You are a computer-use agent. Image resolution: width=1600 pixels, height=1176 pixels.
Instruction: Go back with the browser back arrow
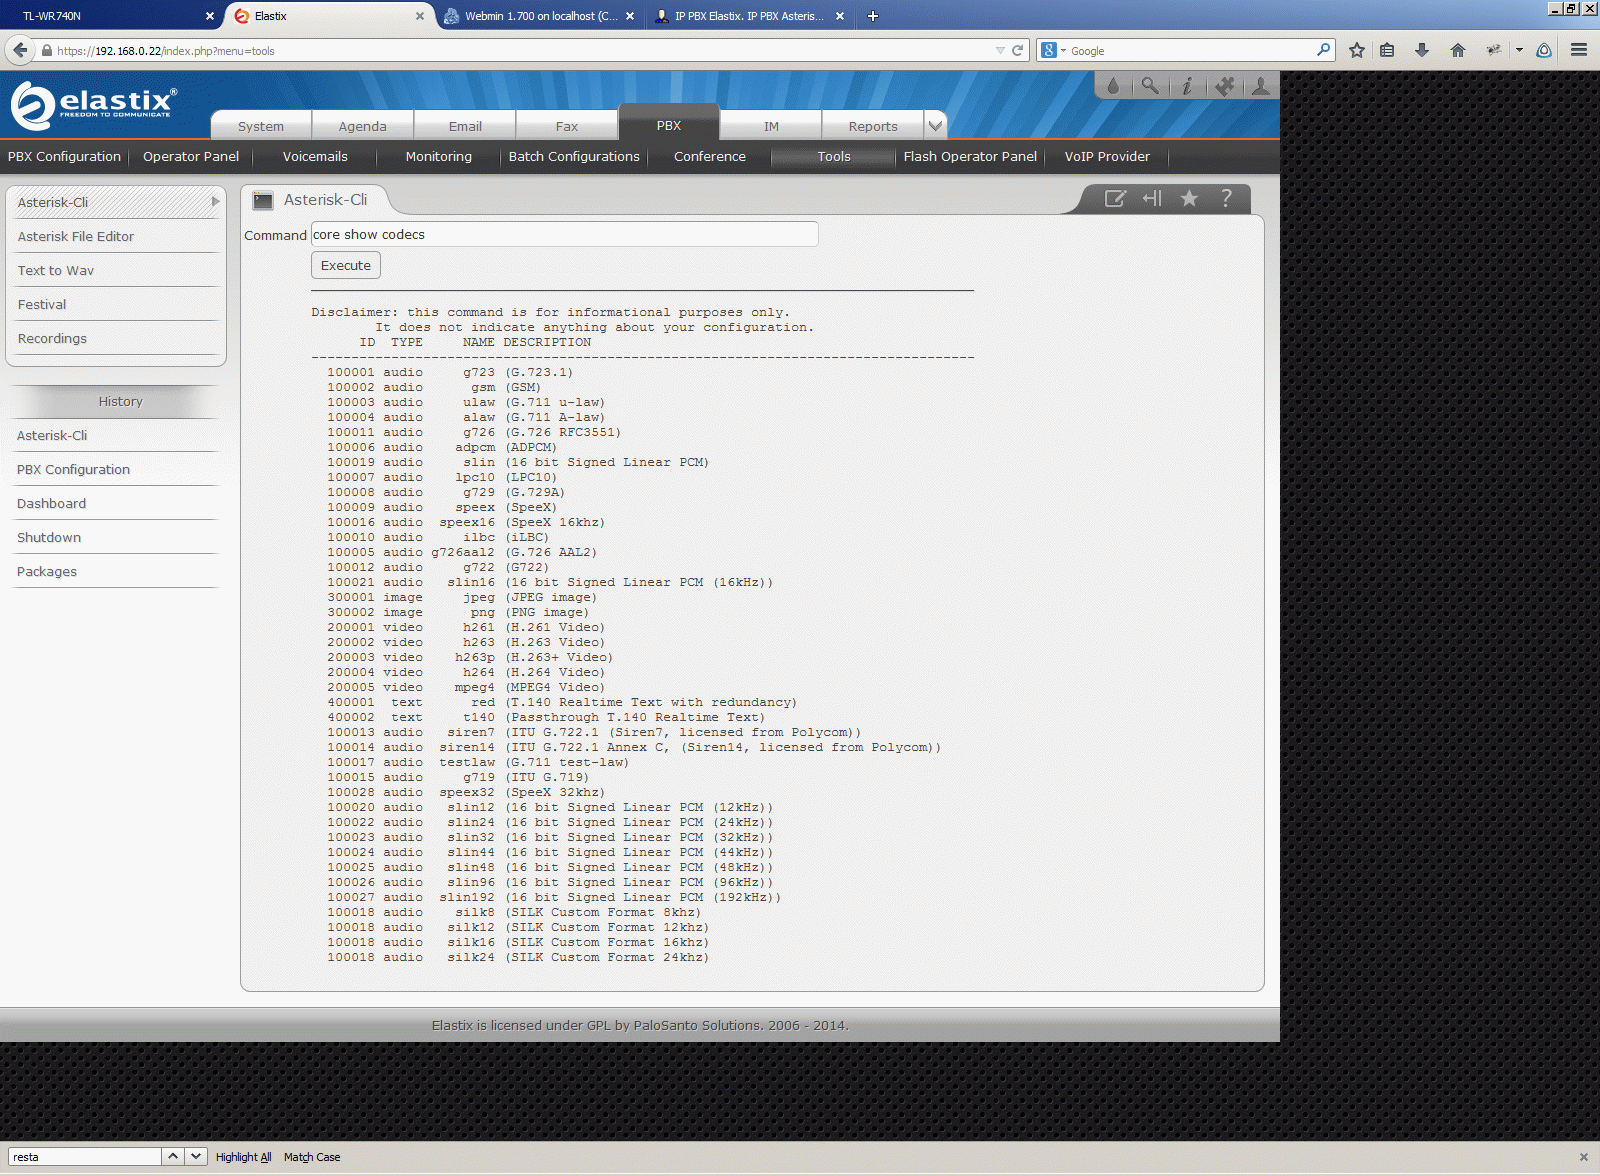[20, 50]
